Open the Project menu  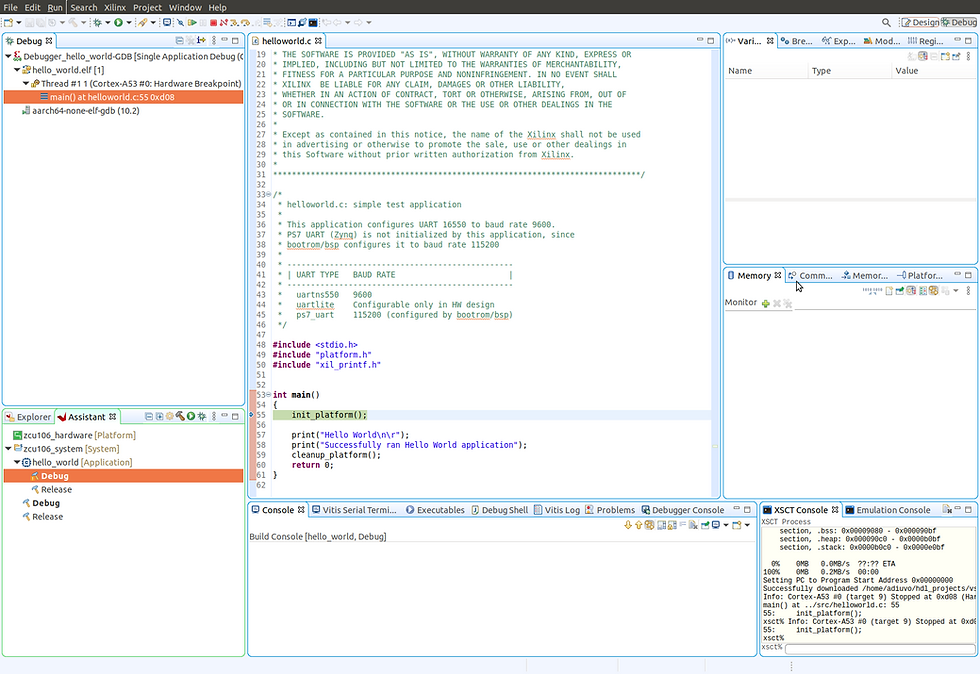click(x=148, y=8)
